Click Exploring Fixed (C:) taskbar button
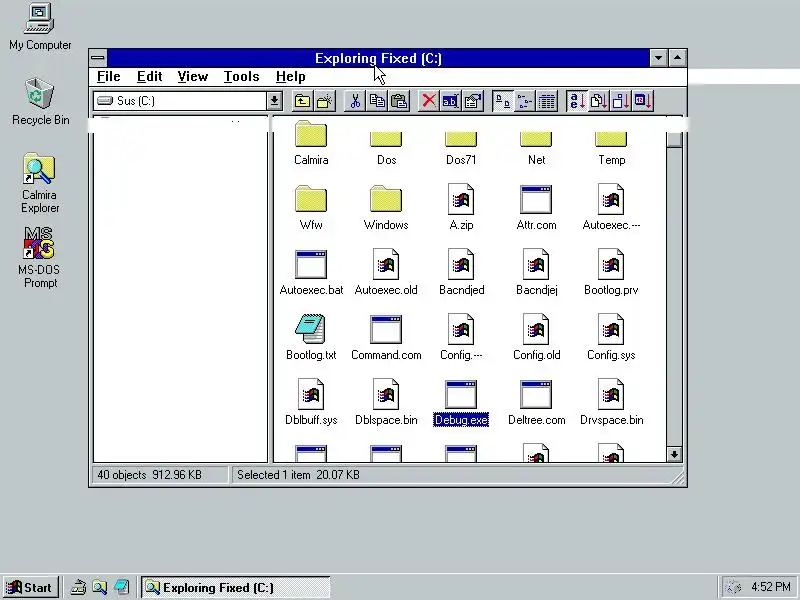 tap(236, 587)
